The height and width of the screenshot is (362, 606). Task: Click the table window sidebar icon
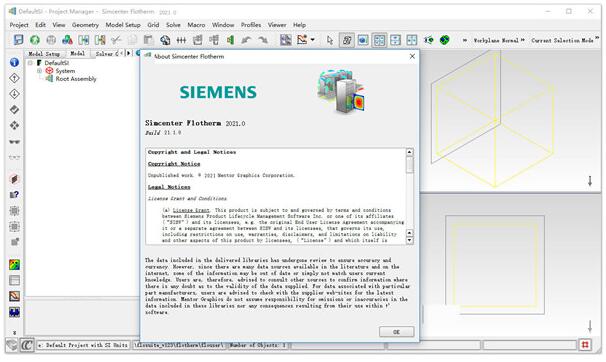point(14,280)
